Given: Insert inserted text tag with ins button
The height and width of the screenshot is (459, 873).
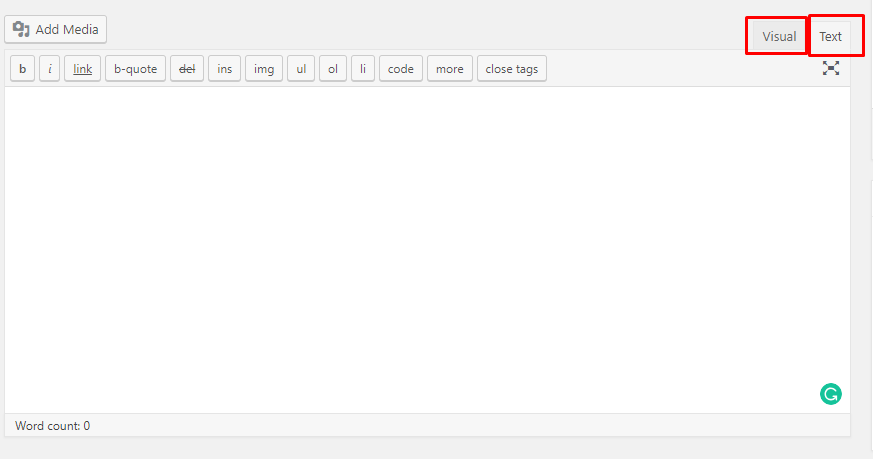Looking at the screenshot, I should coord(224,69).
